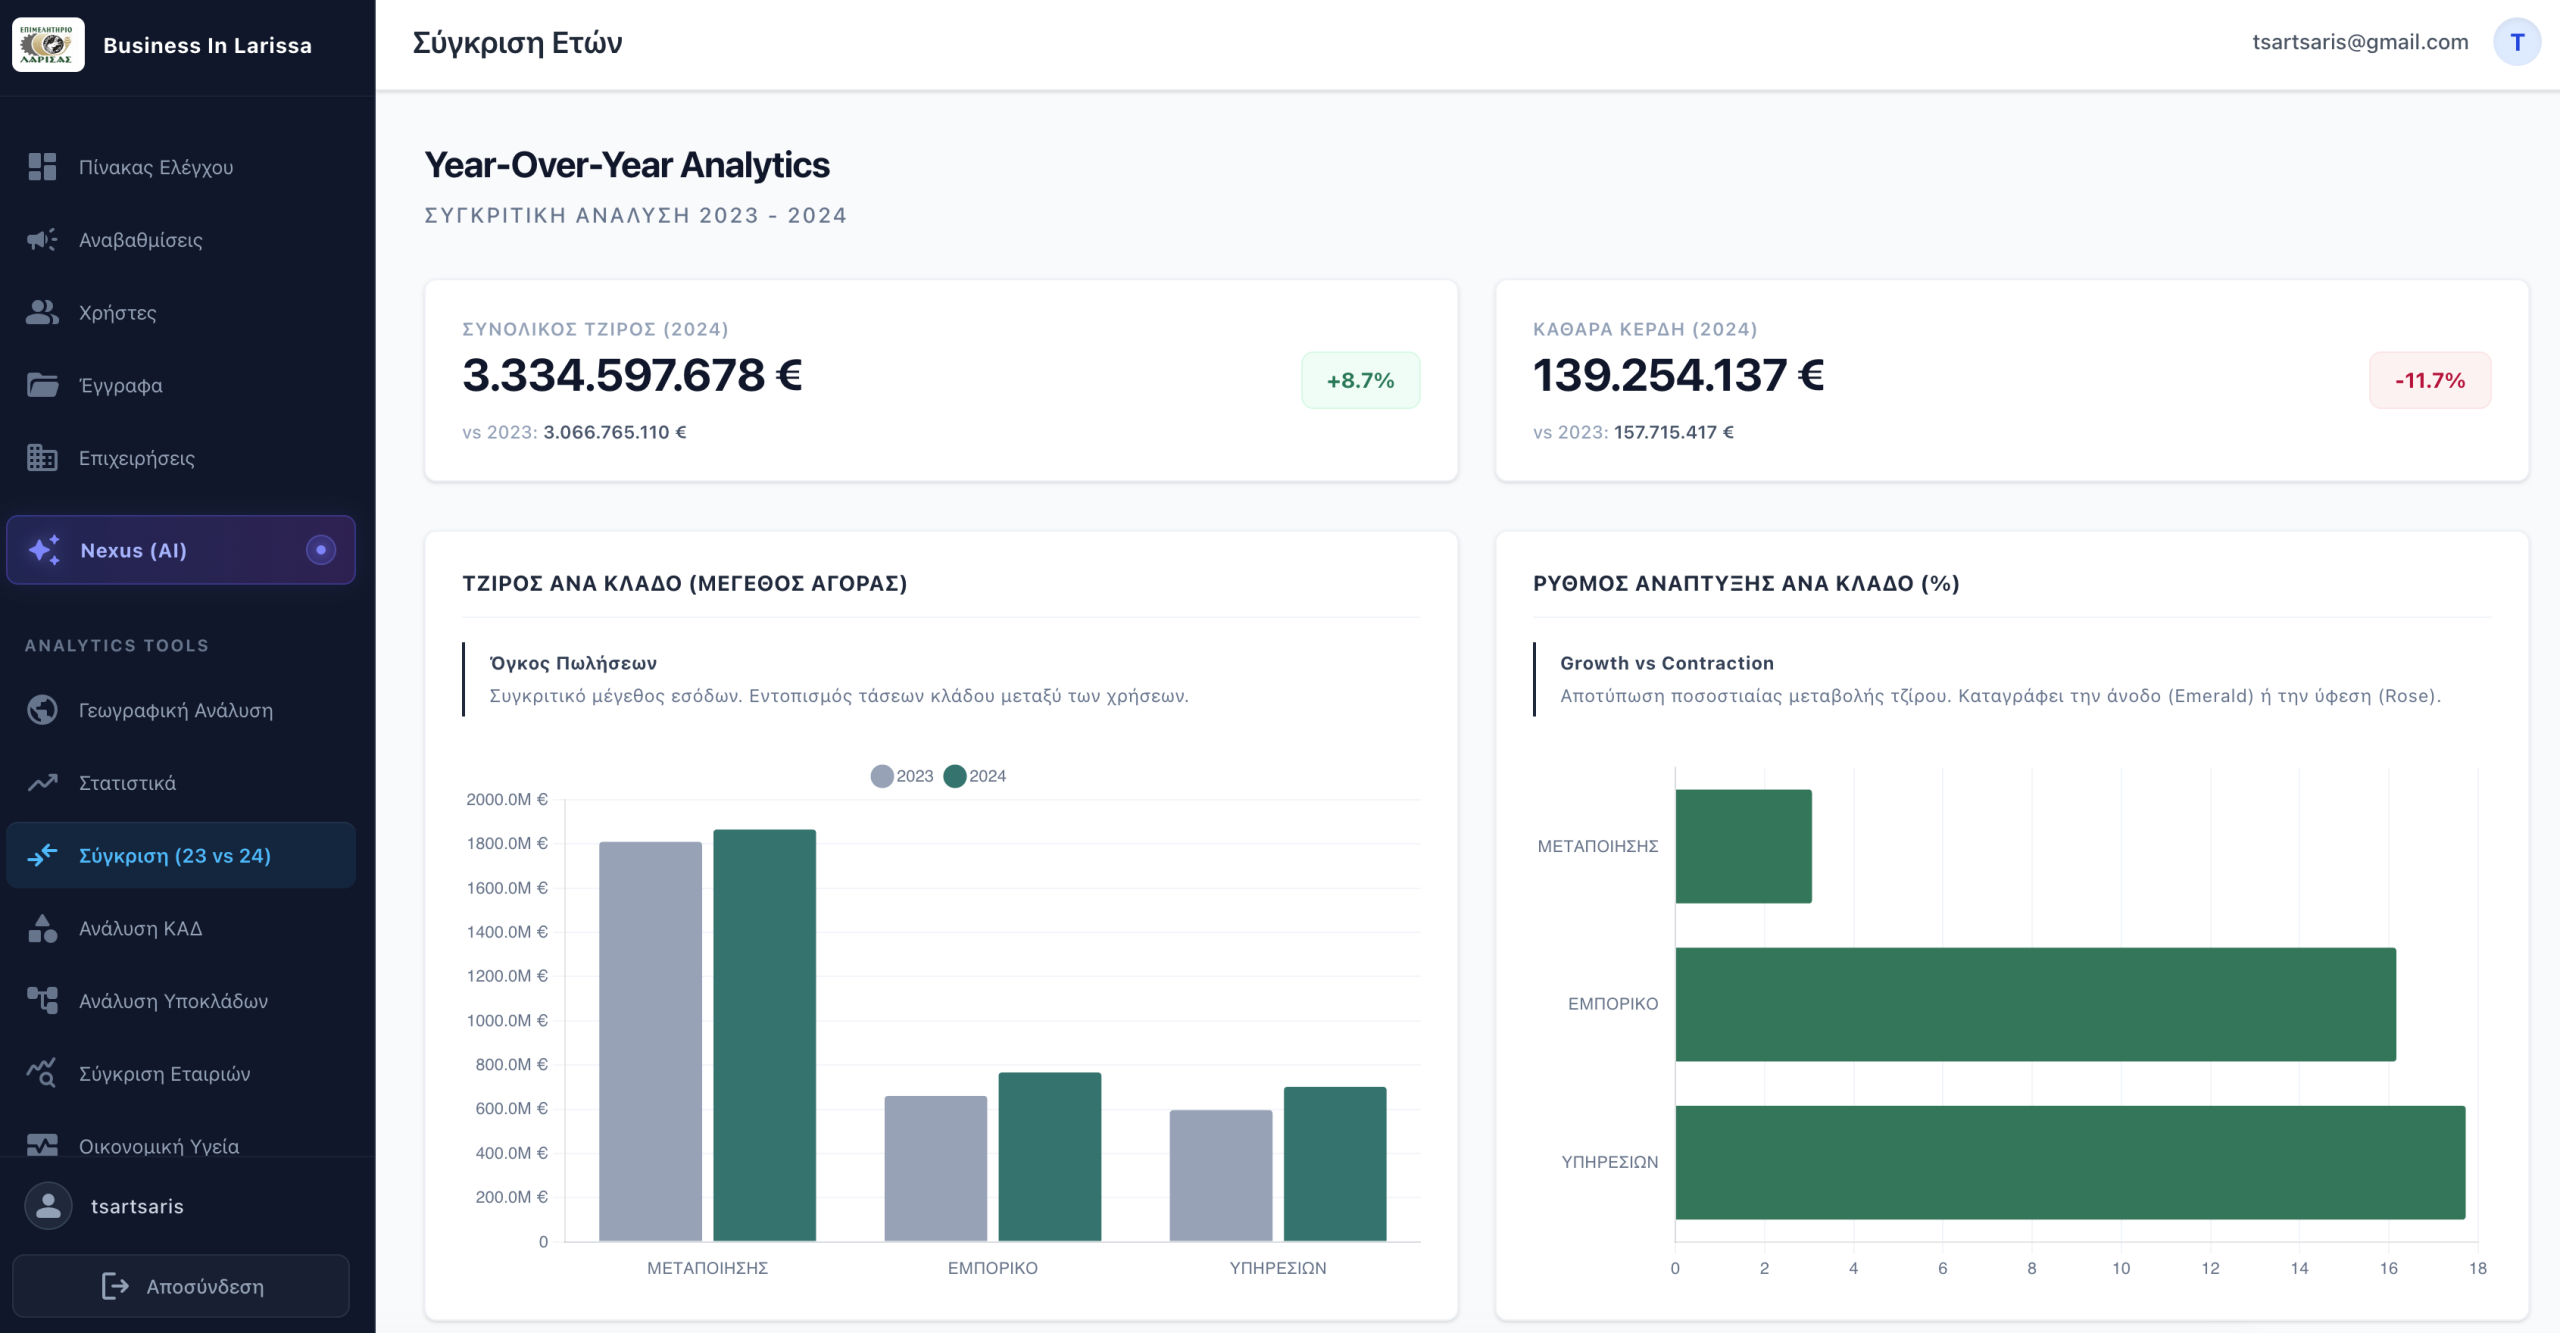Go to Επιχειρήσεις page
The width and height of the screenshot is (2560, 1333).
click(180, 458)
